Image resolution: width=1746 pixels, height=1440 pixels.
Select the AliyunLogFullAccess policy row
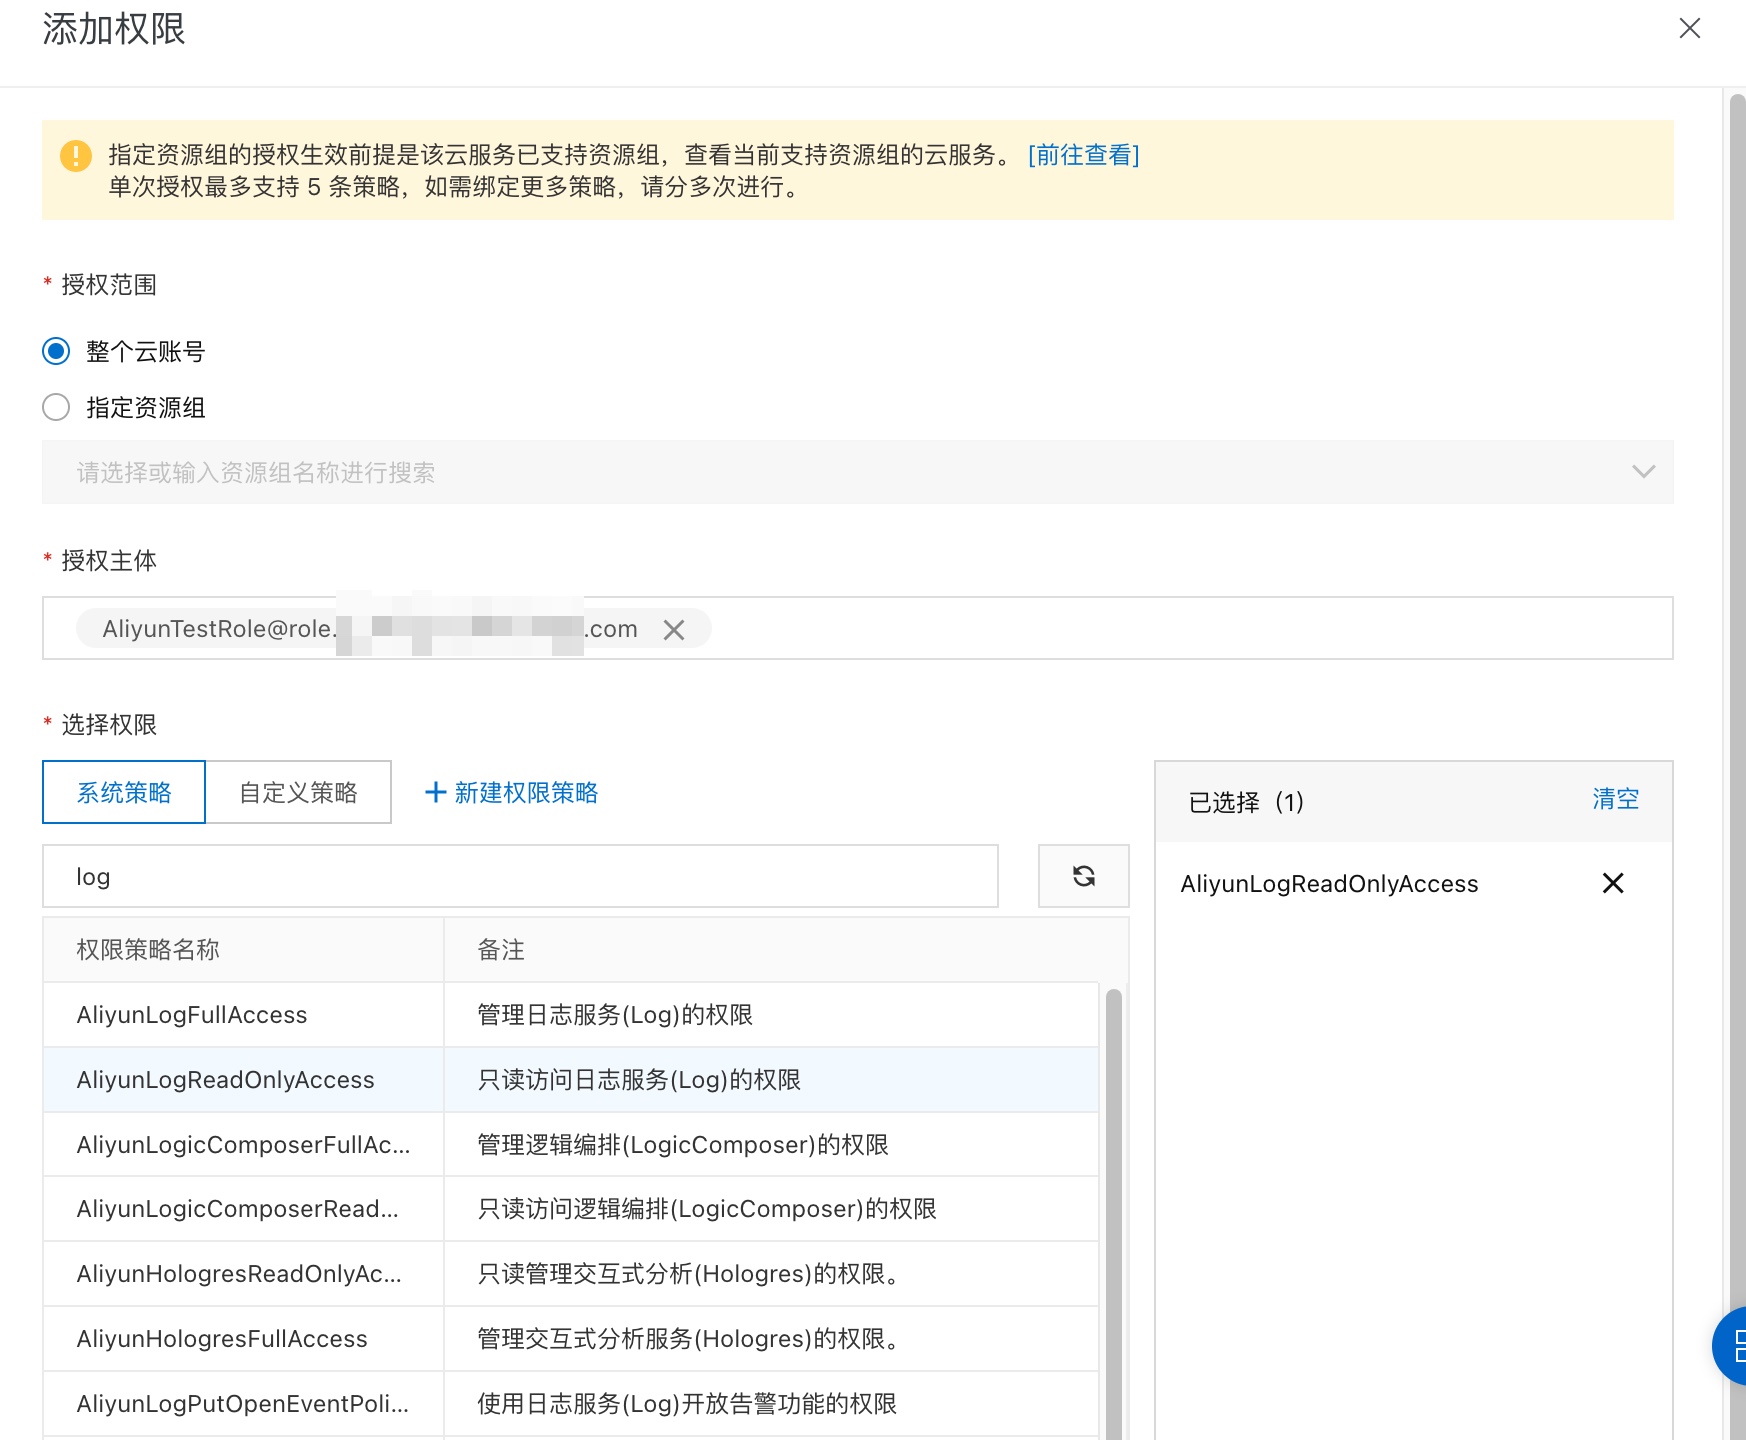coord(570,1015)
